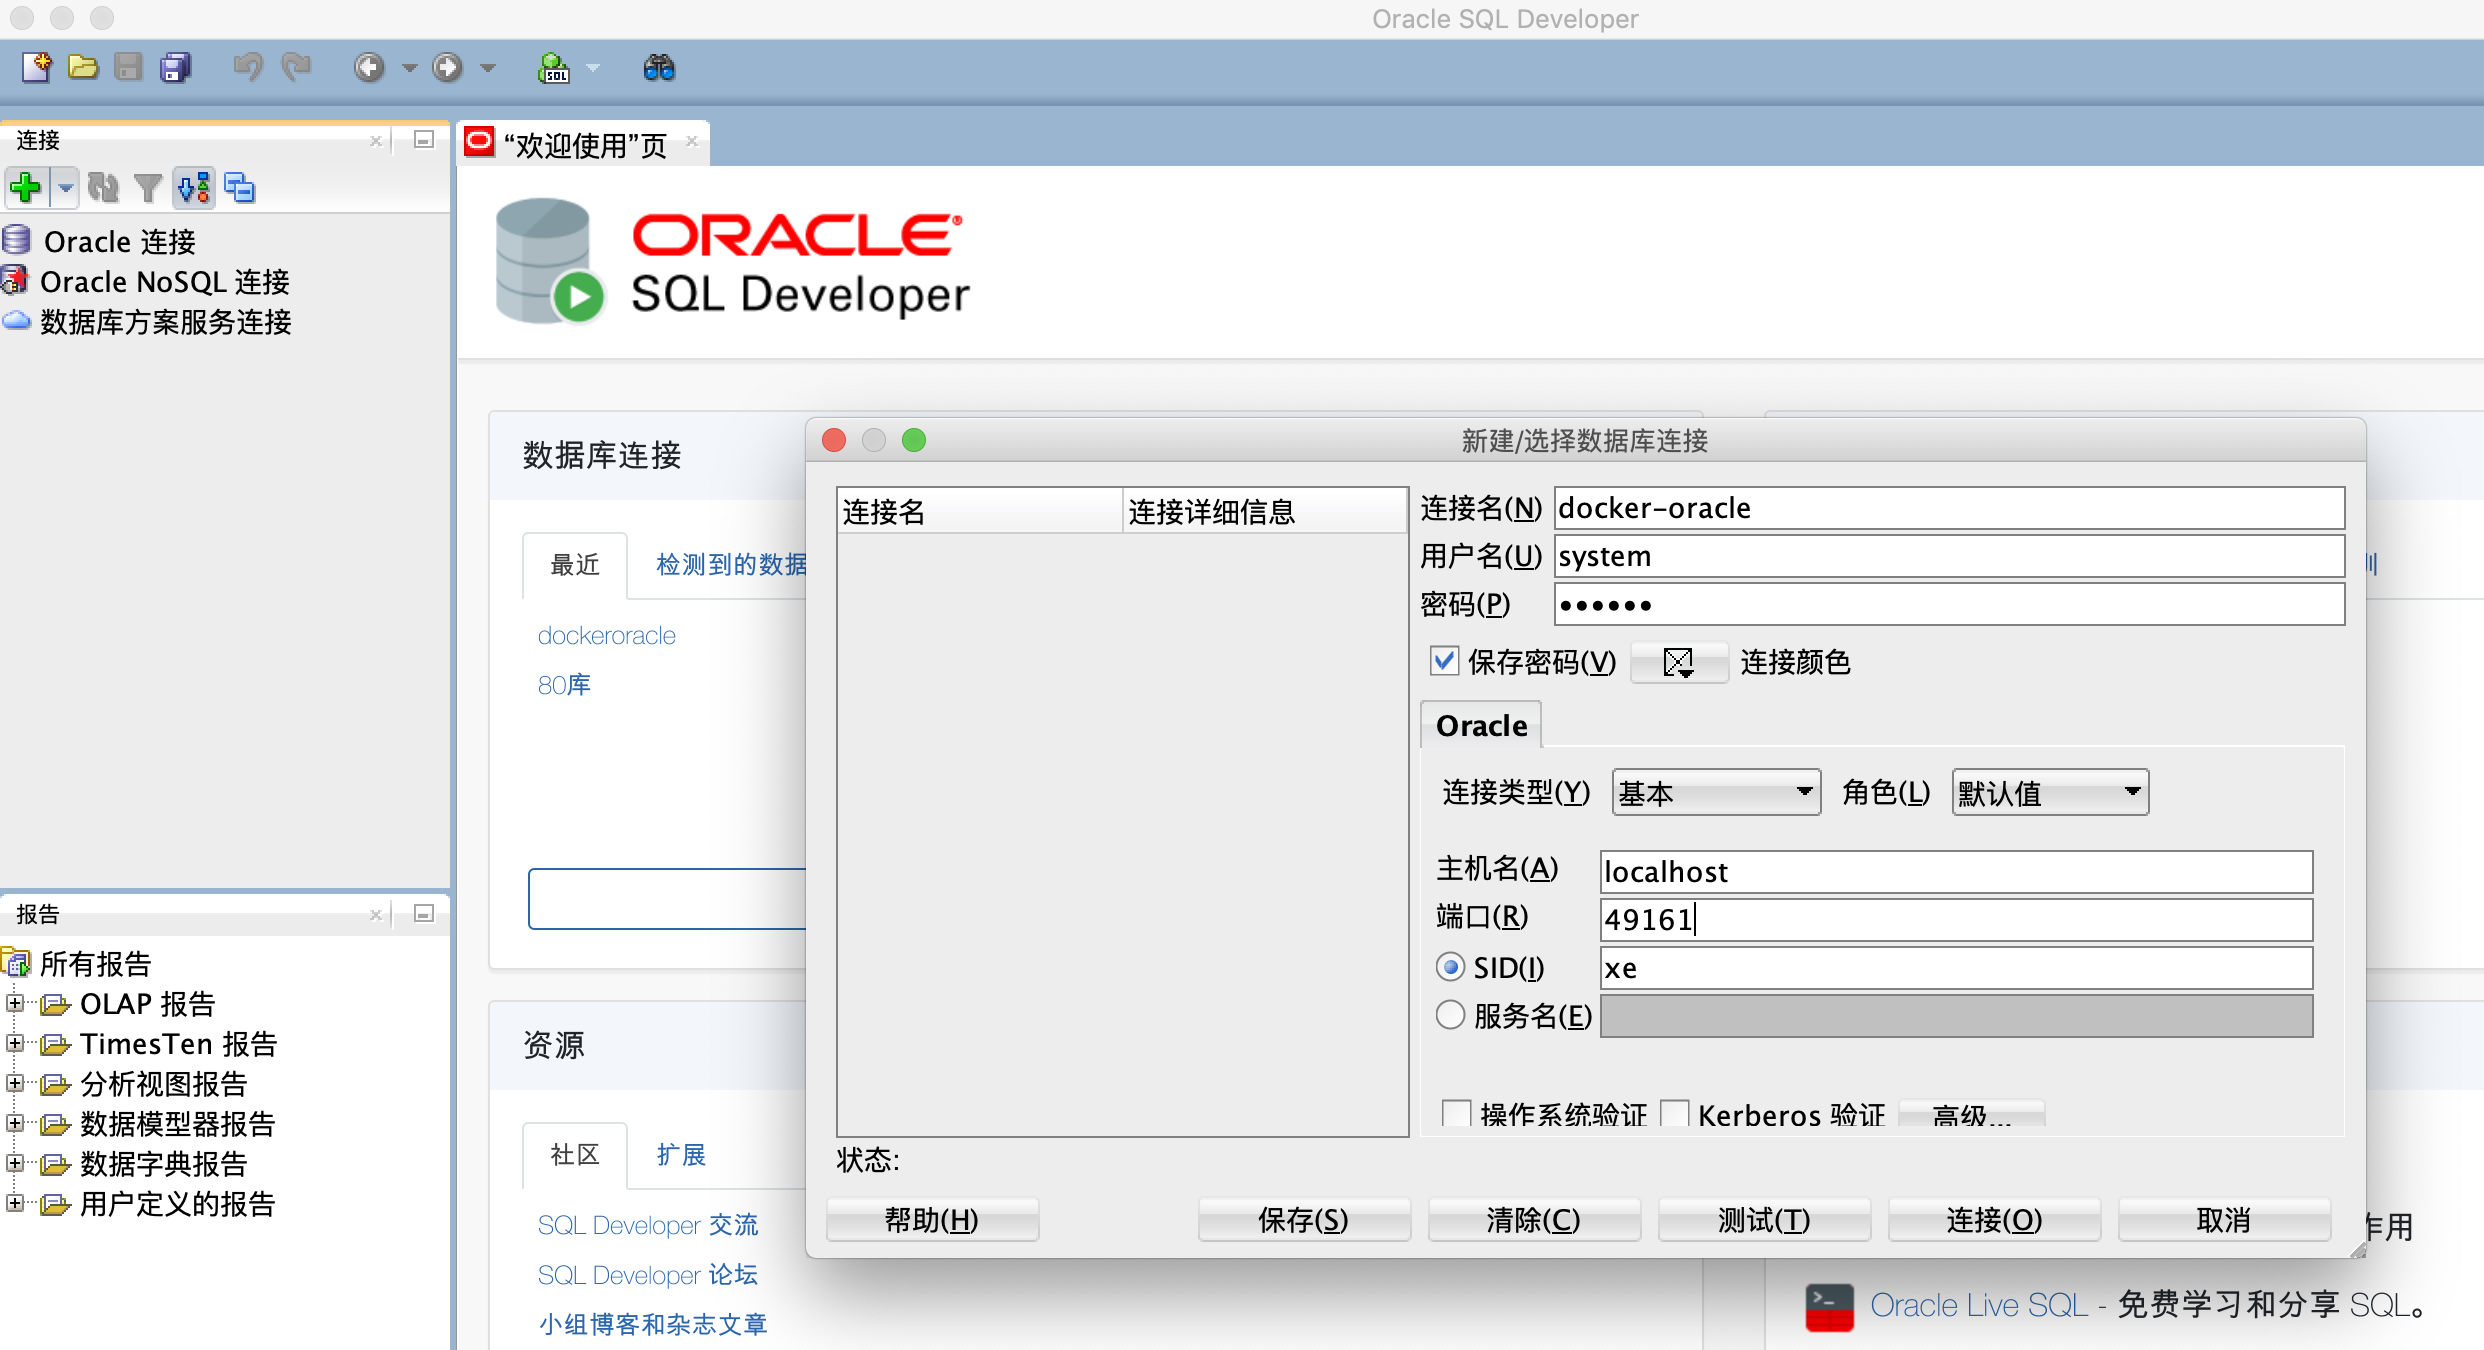Add a new connection with the green plus icon
The height and width of the screenshot is (1350, 2484).
25,187
